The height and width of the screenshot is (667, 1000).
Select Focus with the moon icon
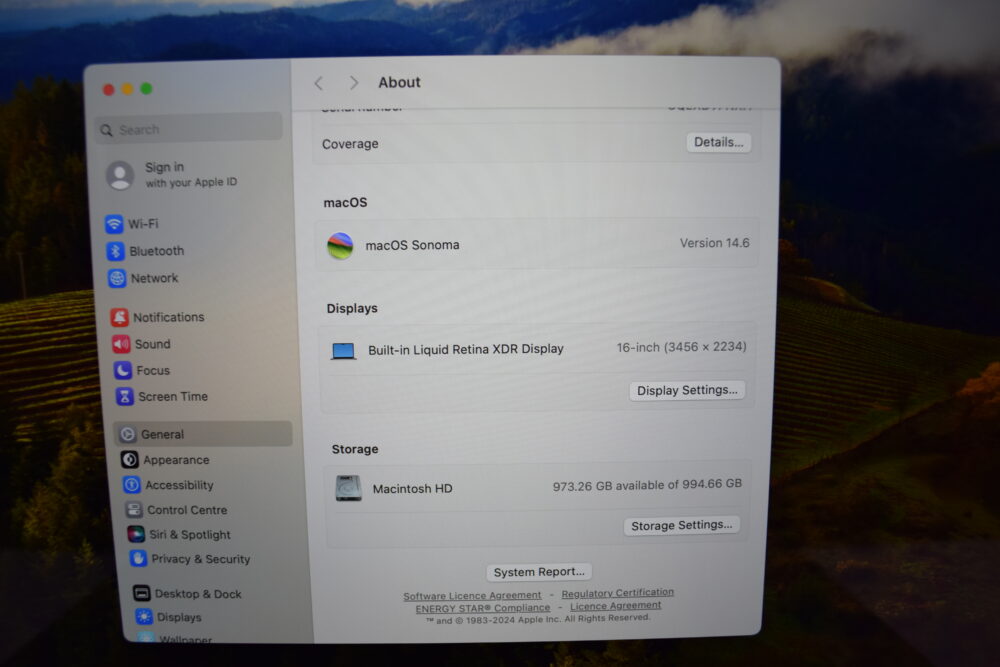click(x=123, y=370)
